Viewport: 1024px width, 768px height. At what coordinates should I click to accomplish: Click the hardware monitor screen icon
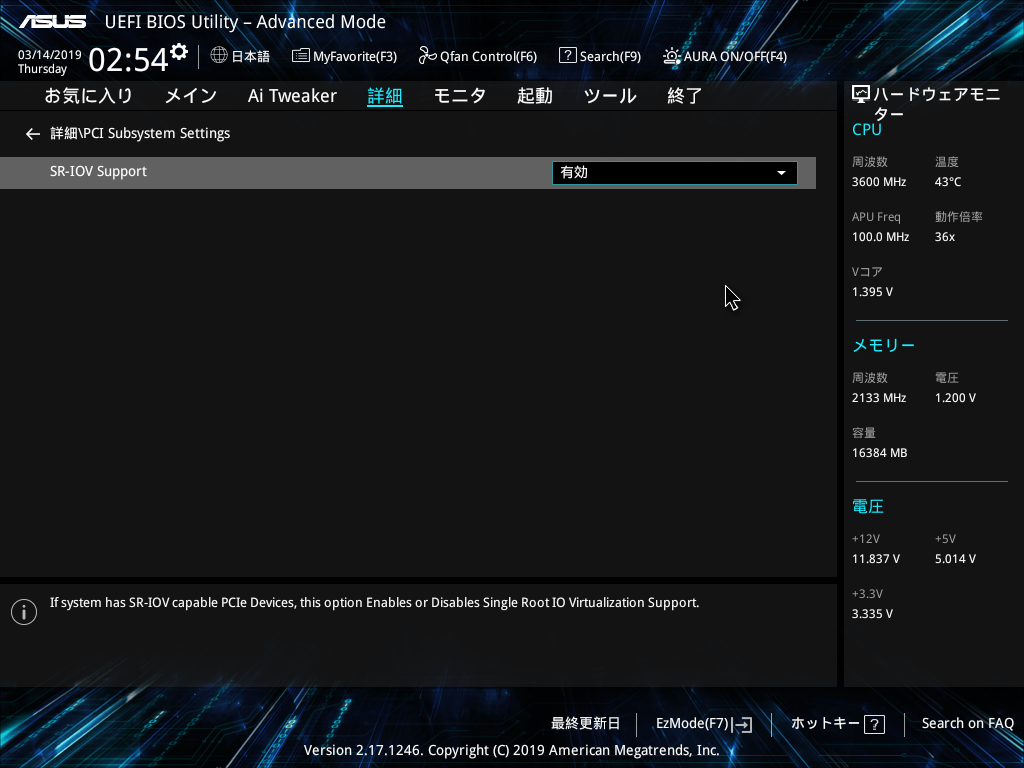pos(861,95)
